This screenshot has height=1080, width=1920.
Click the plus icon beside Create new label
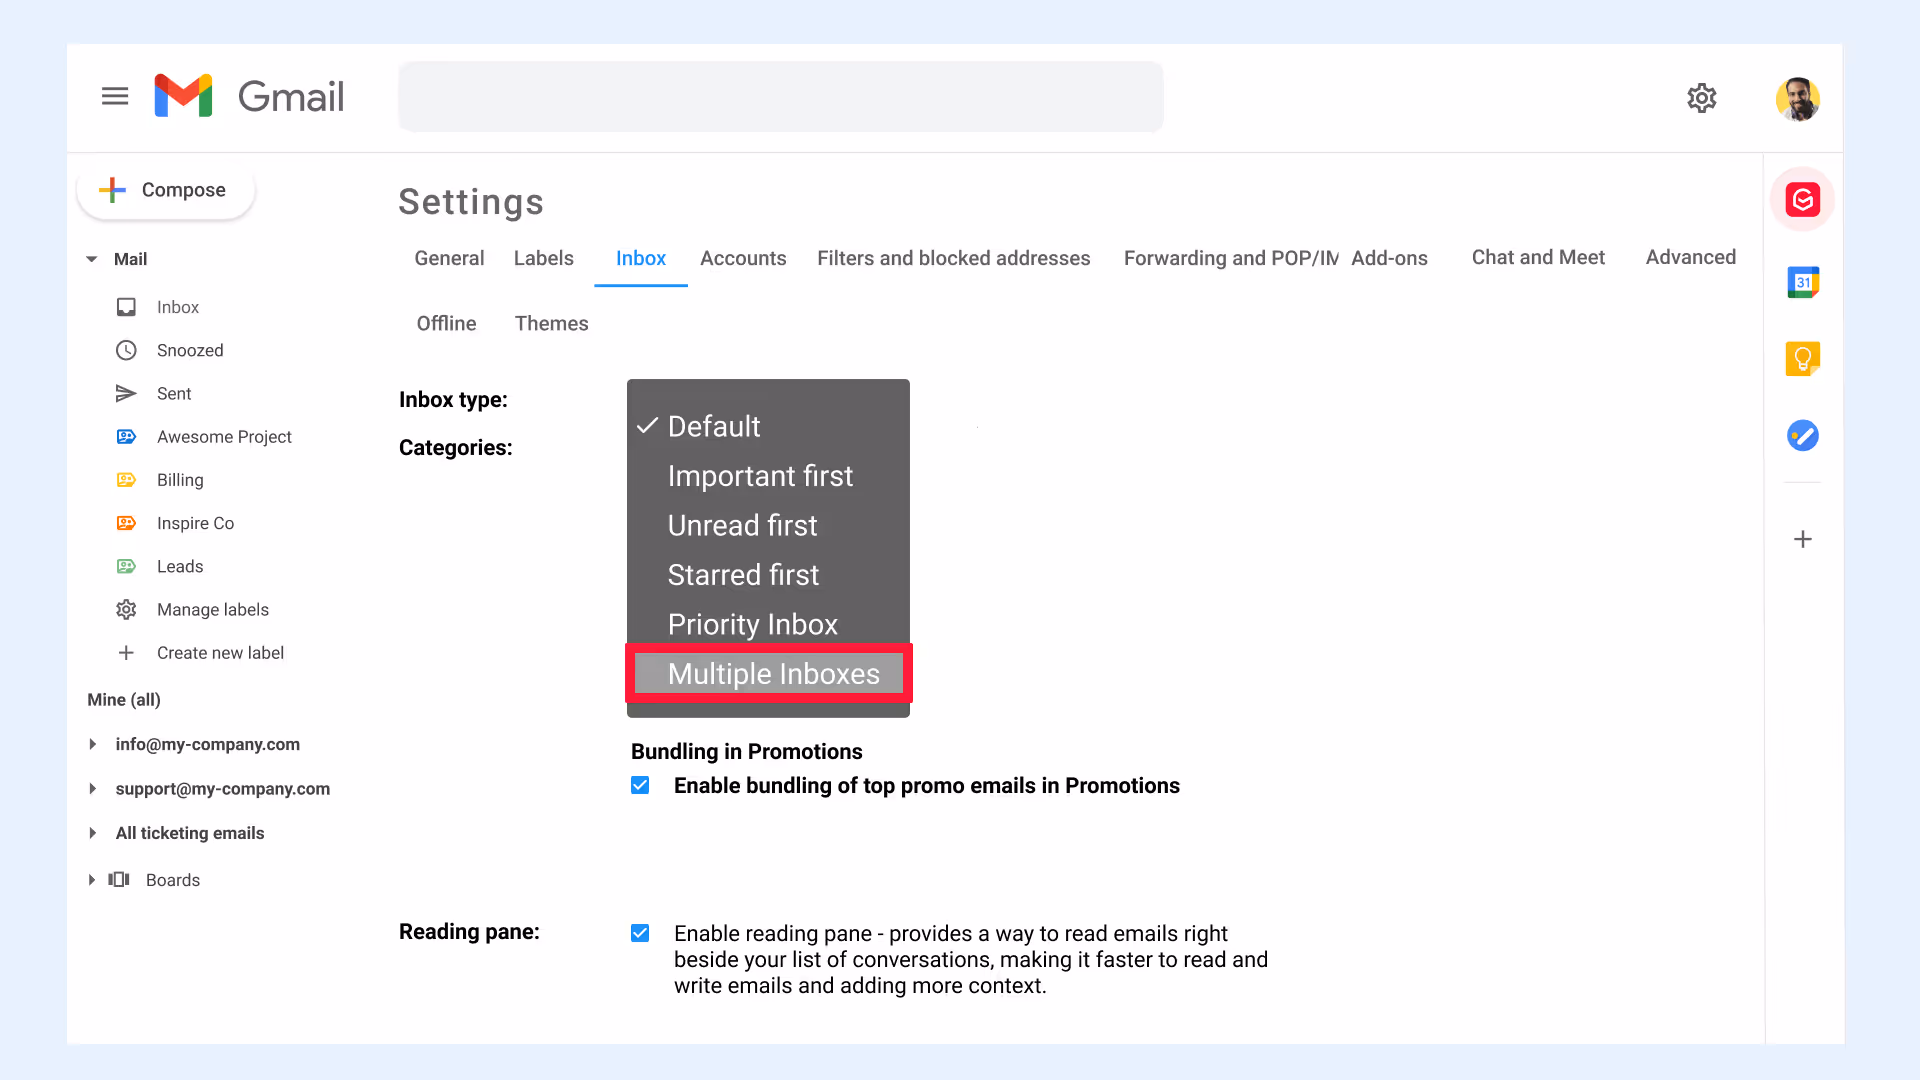pos(126,653)
